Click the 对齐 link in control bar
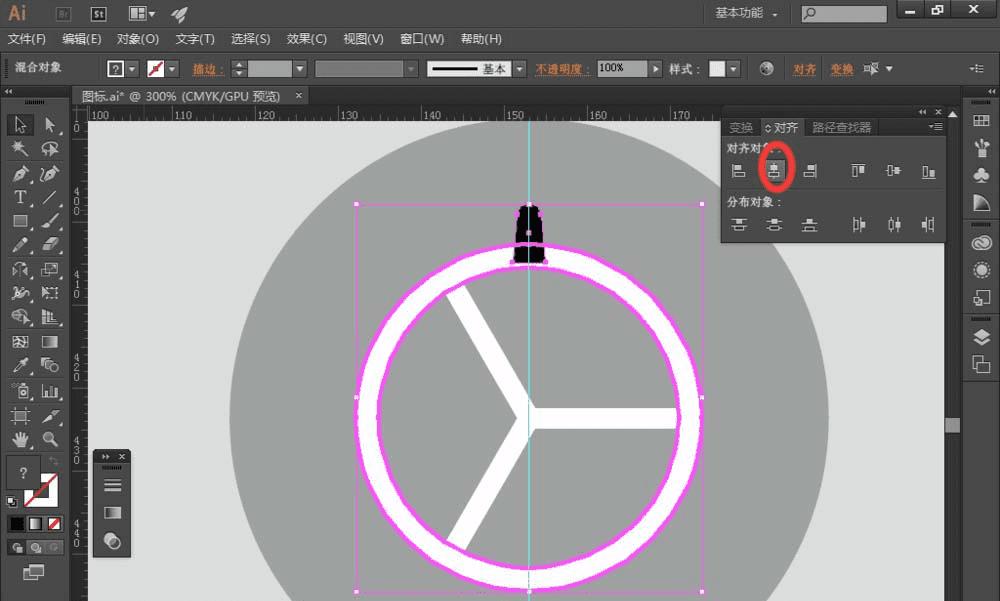The image size is (1000, 601). [x=804, y=69]
